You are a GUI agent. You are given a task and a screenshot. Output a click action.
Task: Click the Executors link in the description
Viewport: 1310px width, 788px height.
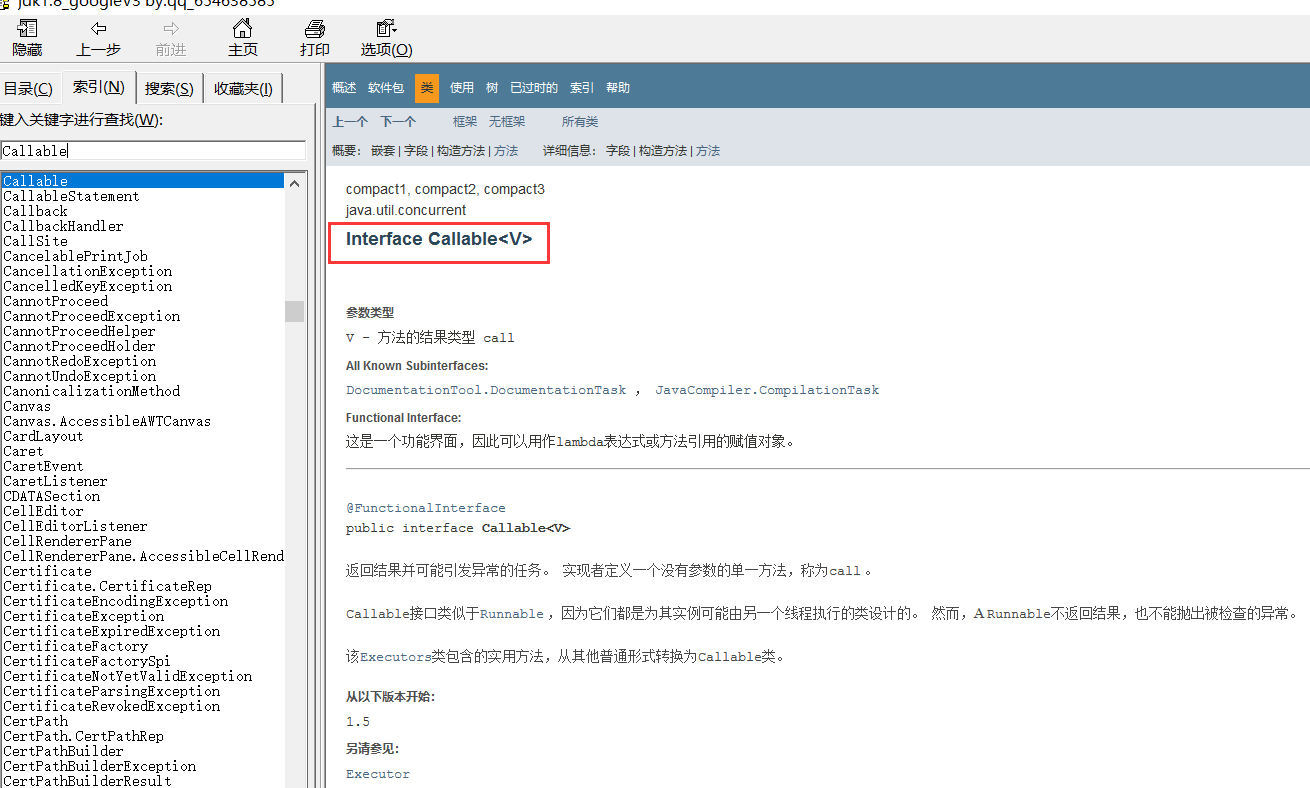[395, 657]
